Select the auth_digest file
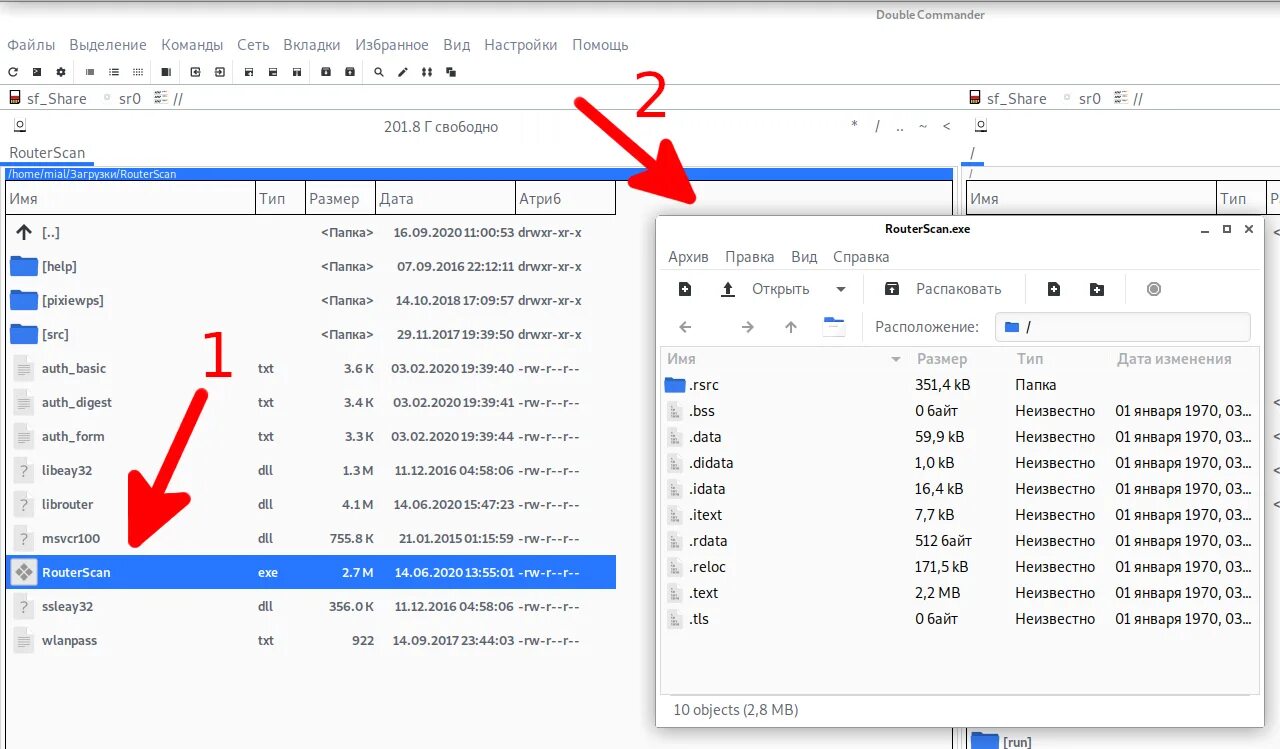 pyautogui.click(x=310, y=402)
